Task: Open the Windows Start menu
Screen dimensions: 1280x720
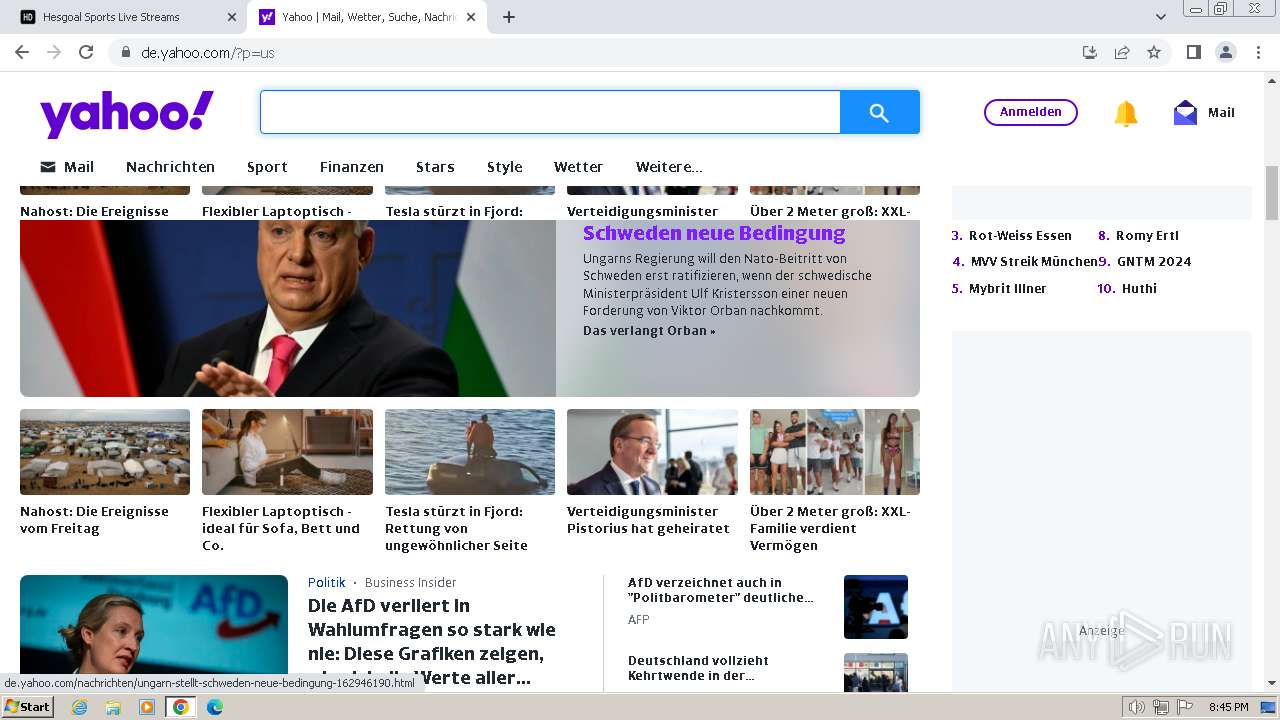Action: [27, 707]
